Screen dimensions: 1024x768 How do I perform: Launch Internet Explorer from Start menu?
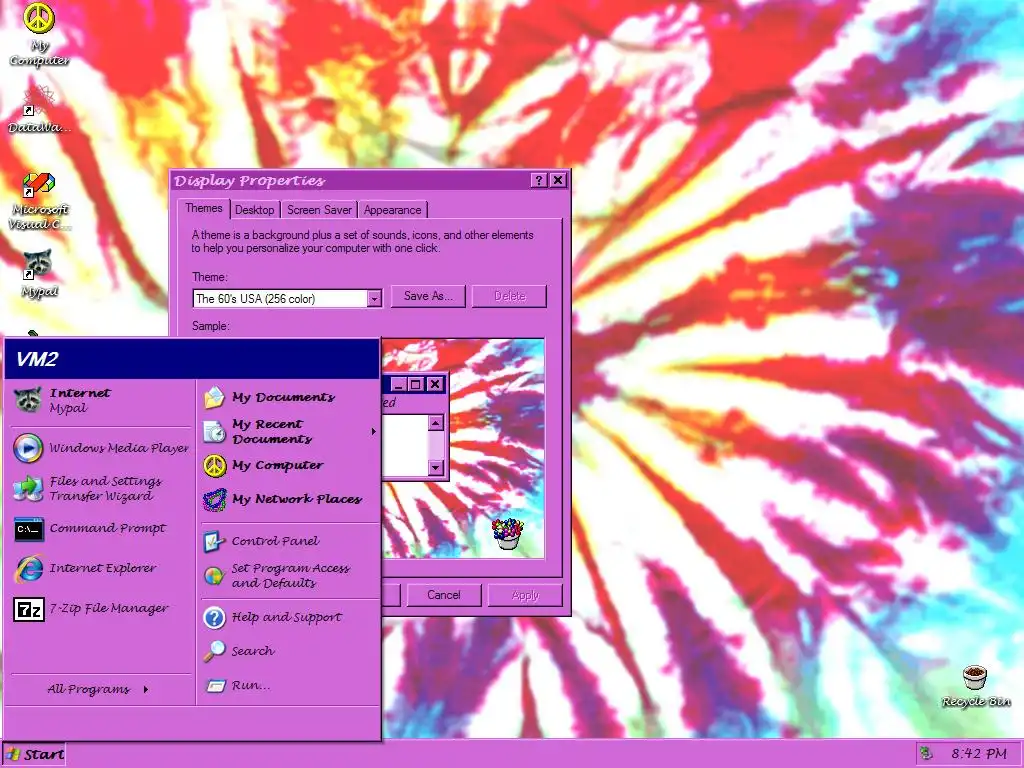click(99, 569)
